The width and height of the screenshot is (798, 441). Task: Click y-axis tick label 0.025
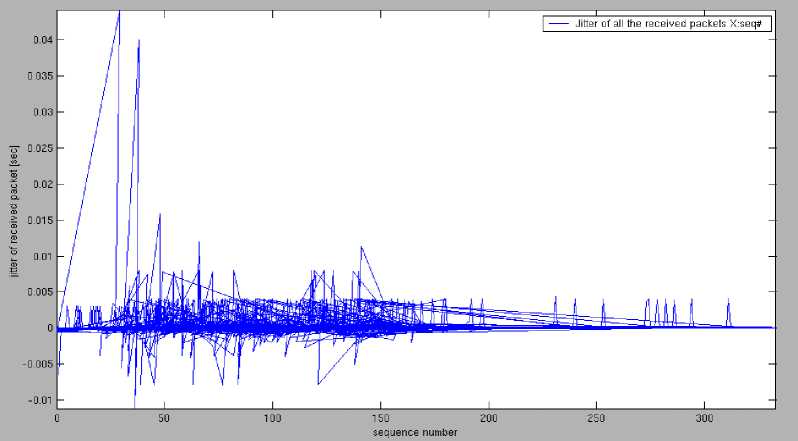click(x=40, y=148)
